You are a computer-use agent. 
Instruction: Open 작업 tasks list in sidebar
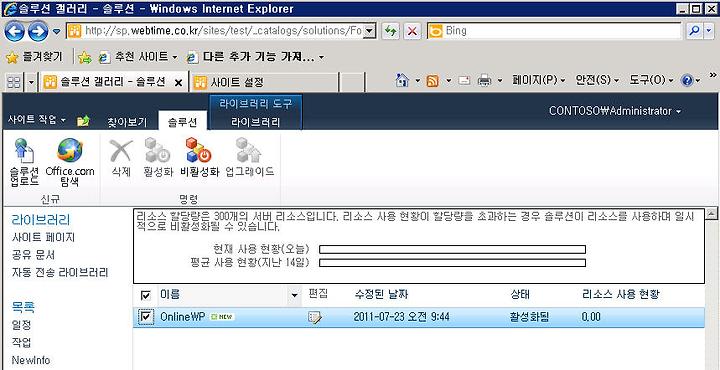click(x=21, y=342)
